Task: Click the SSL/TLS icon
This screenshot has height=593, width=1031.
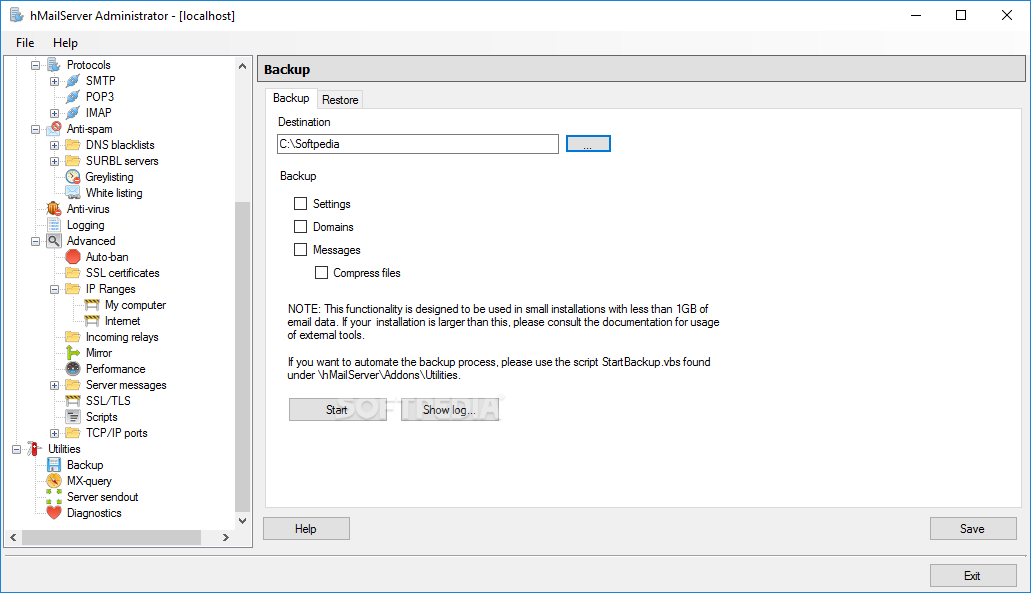Action: click(x=73, y=401)
